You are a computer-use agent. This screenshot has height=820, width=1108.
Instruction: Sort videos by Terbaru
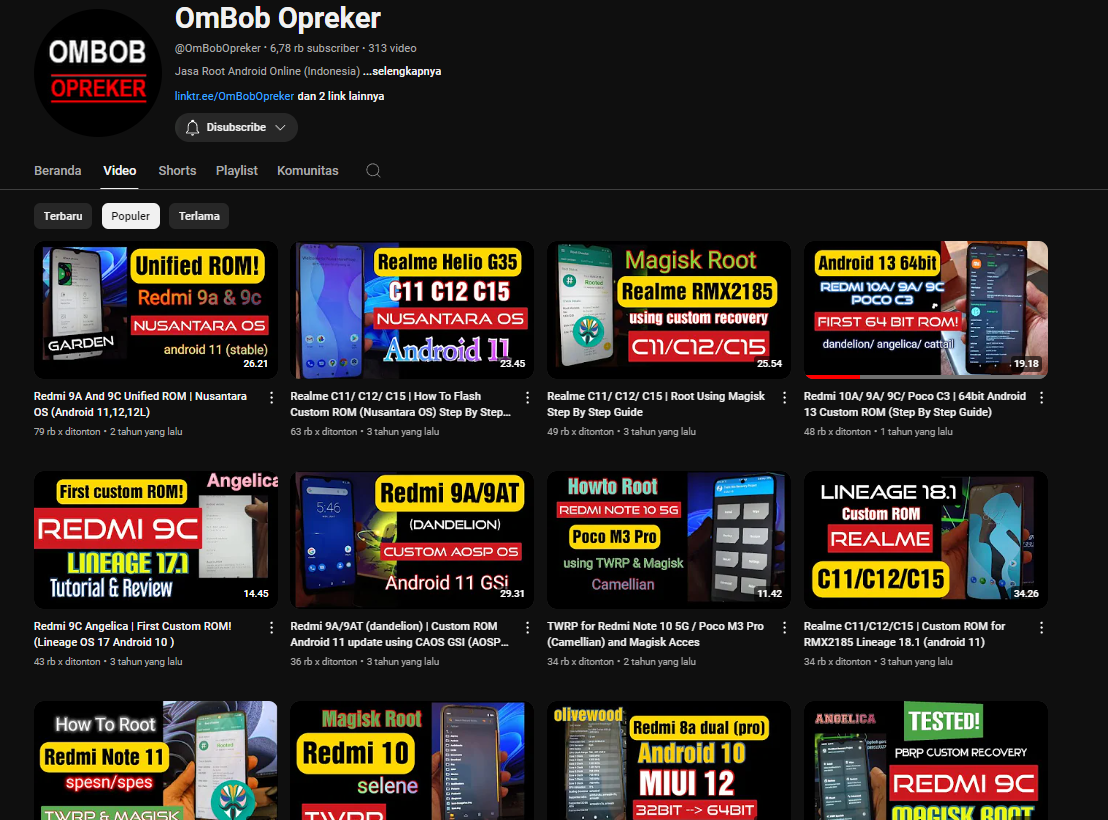pyautogui.click(x=63, y=216)
